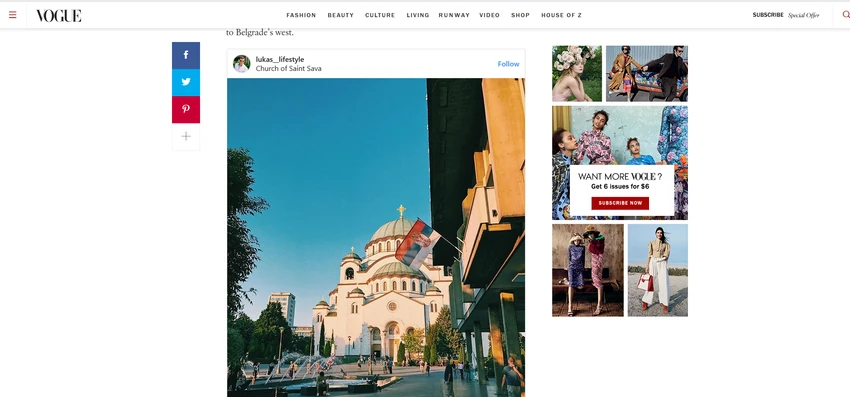Follow lukas__lifestyle on Instagram

pyautogui.click(x=508, y=64)
